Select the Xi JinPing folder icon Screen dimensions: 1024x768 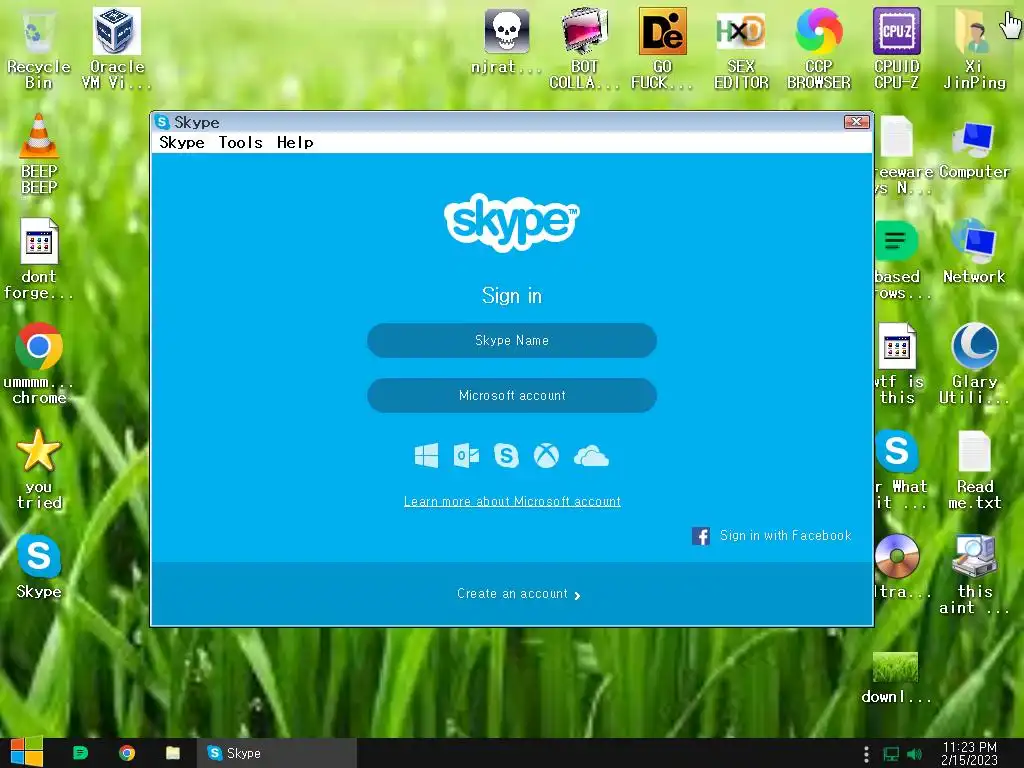pyautogui.click(x=974, y=47)
